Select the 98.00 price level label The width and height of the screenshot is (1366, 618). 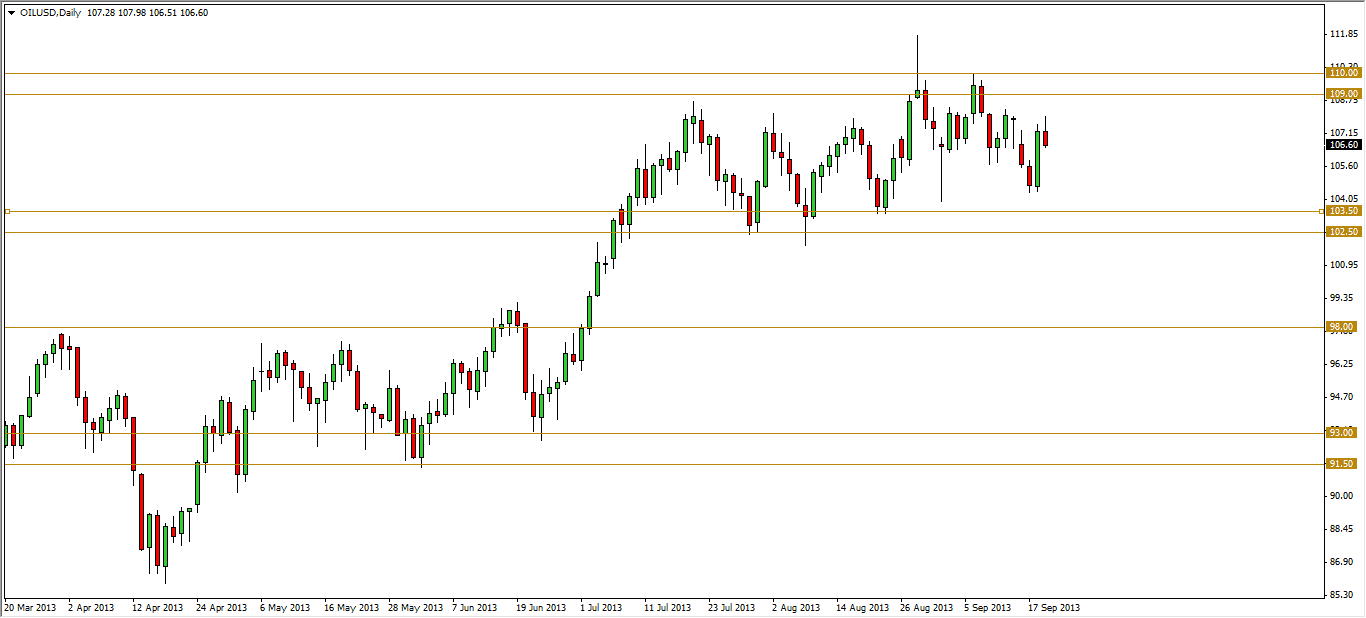tap(1342, 327)
